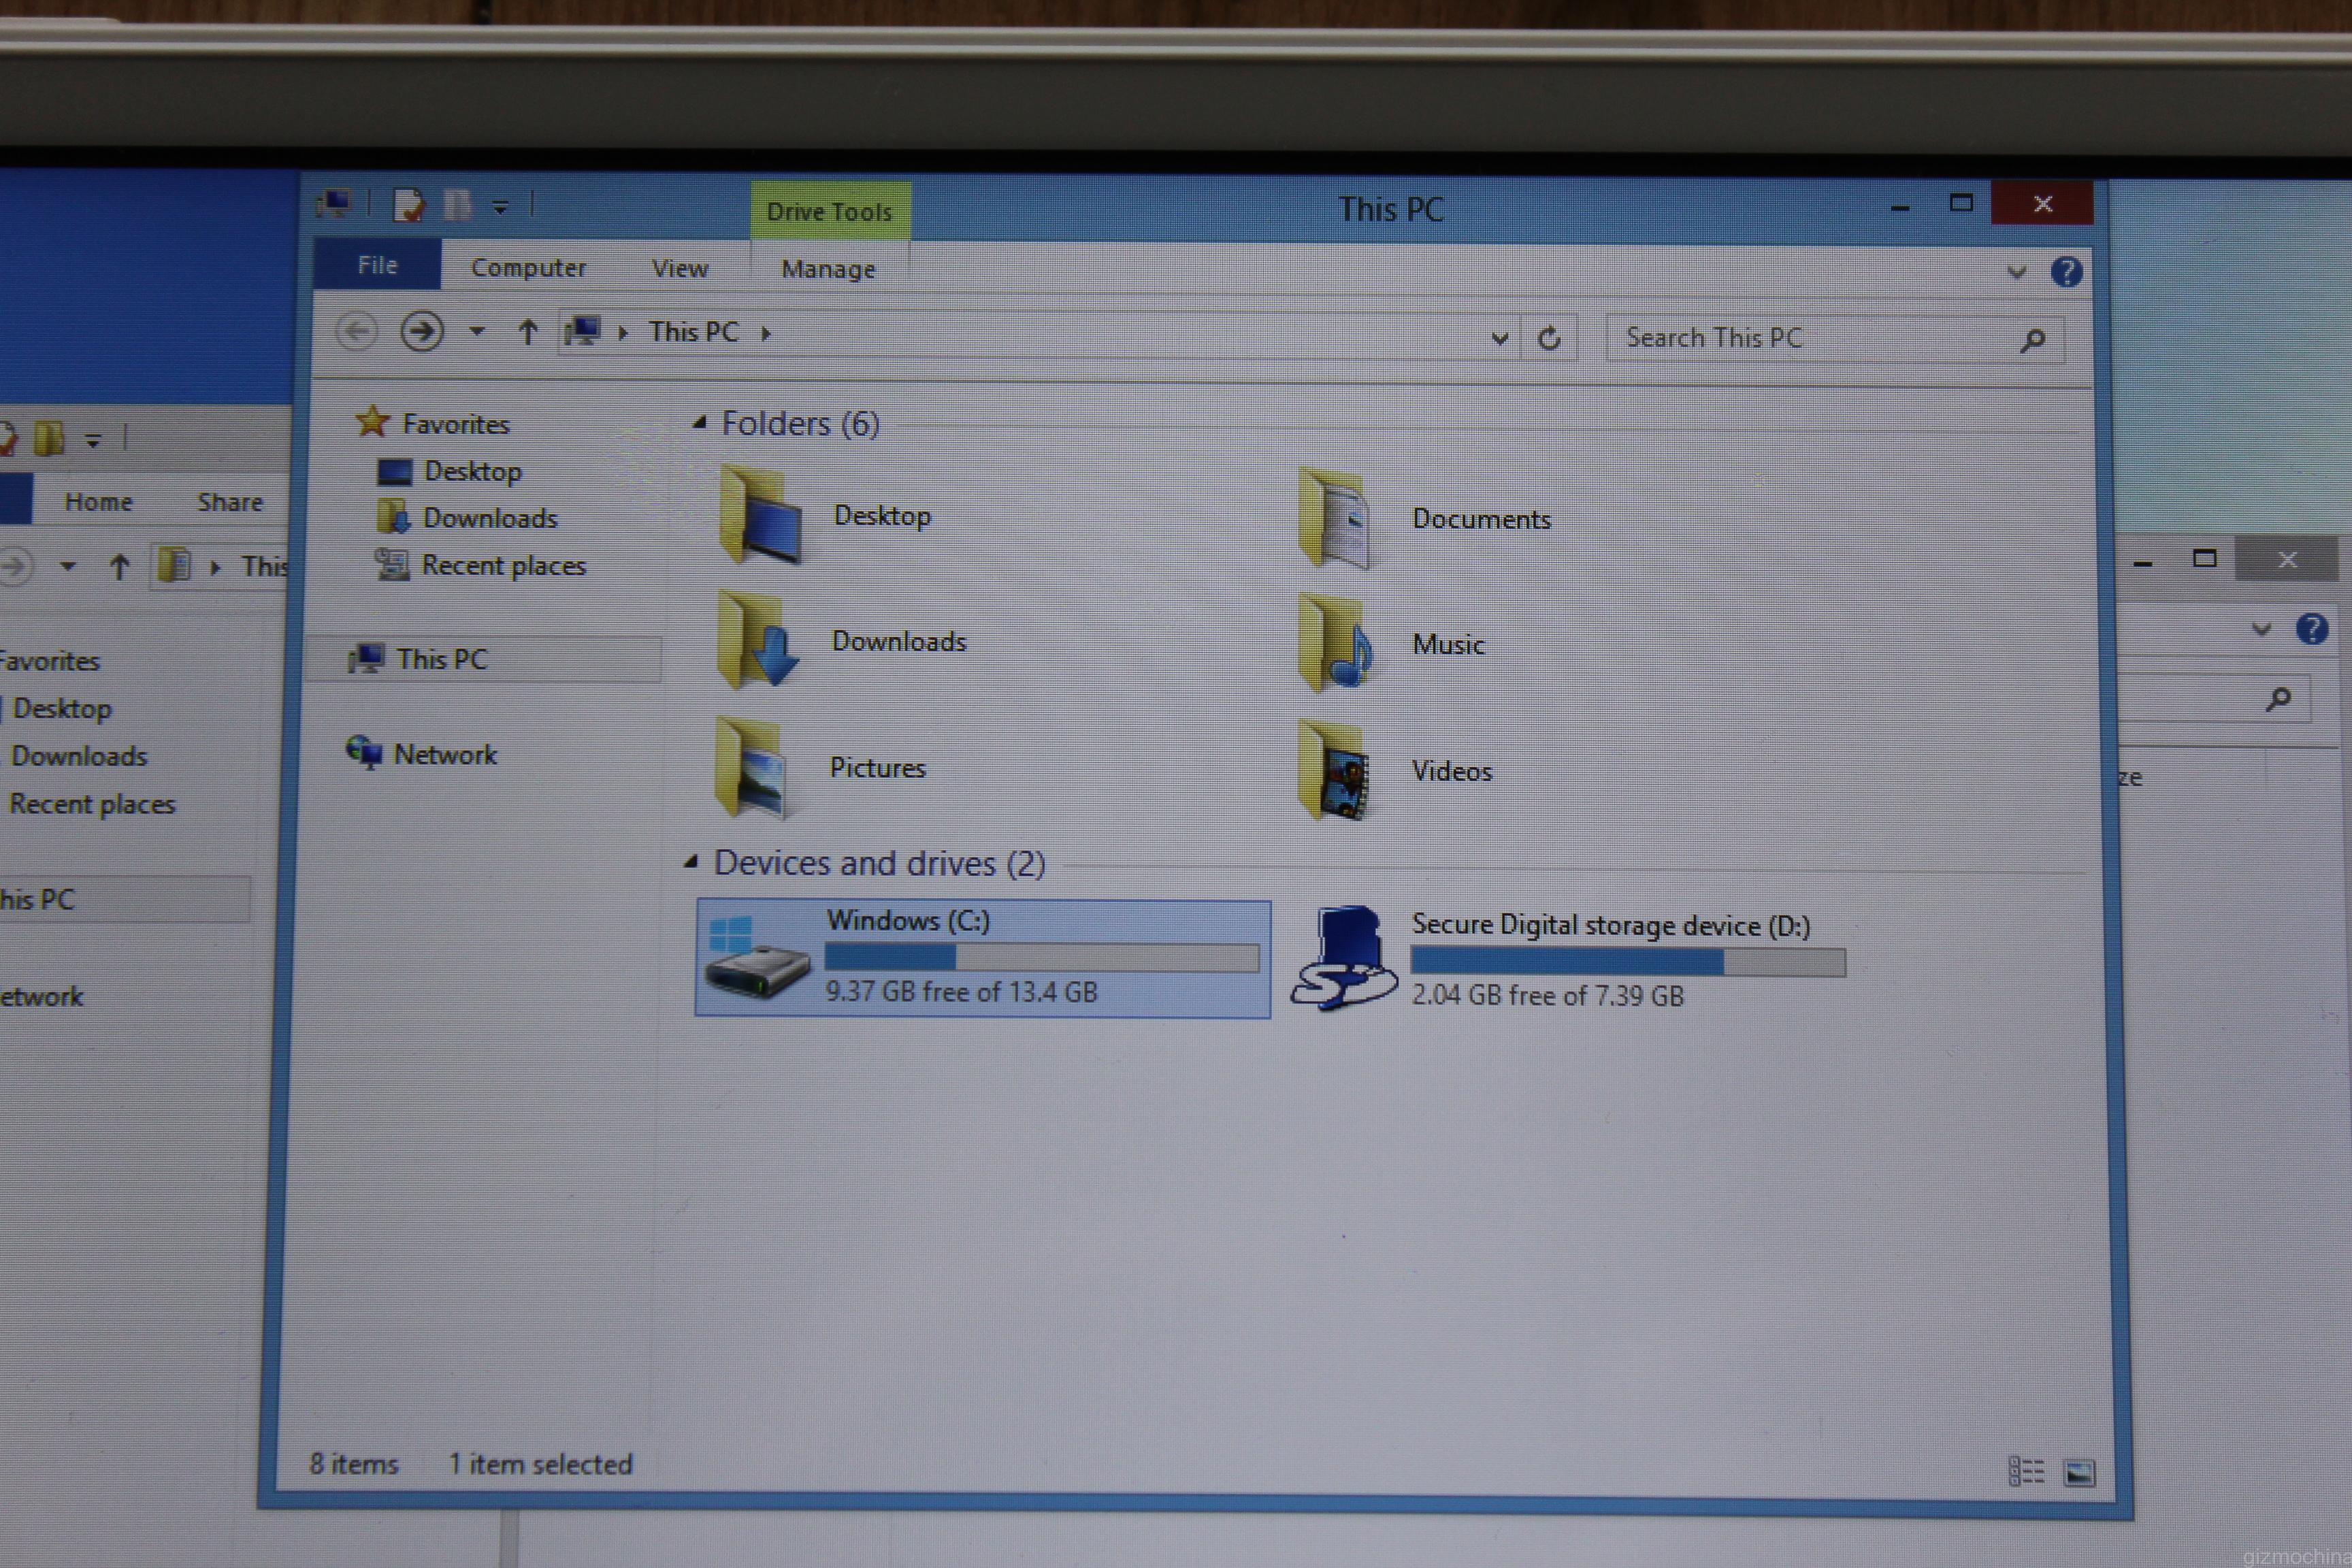Collapse the Devices and drives group
This screenshot has width=2352, height=1568.
[x=691, y=861]
